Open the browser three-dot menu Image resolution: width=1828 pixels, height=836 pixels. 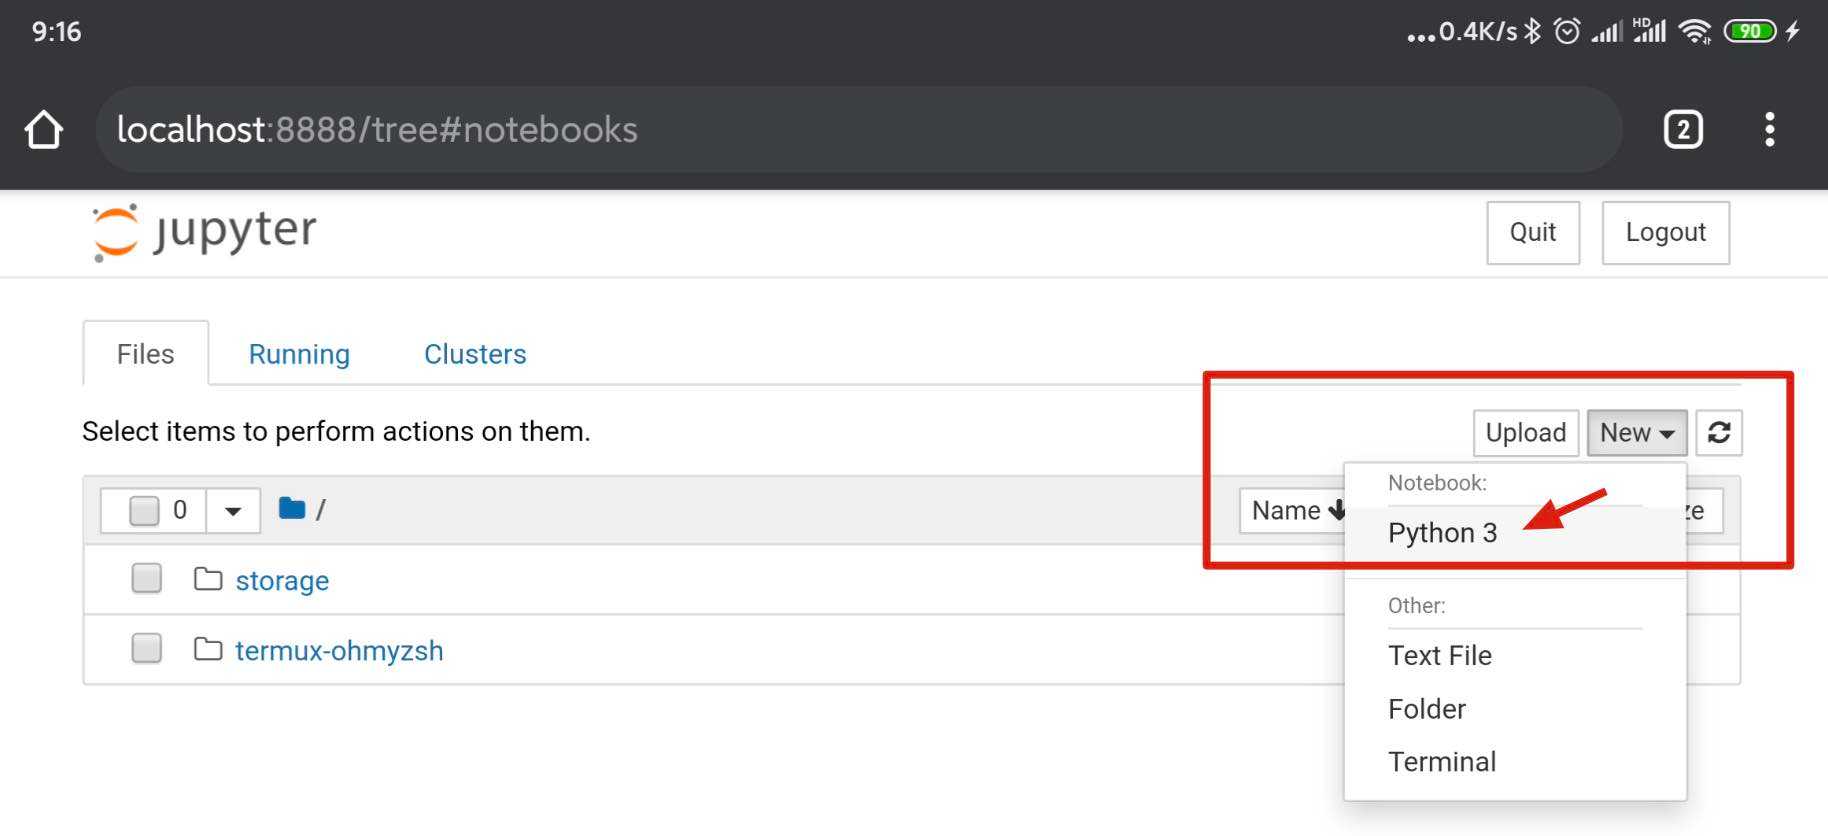click(x=1770, y=130)
